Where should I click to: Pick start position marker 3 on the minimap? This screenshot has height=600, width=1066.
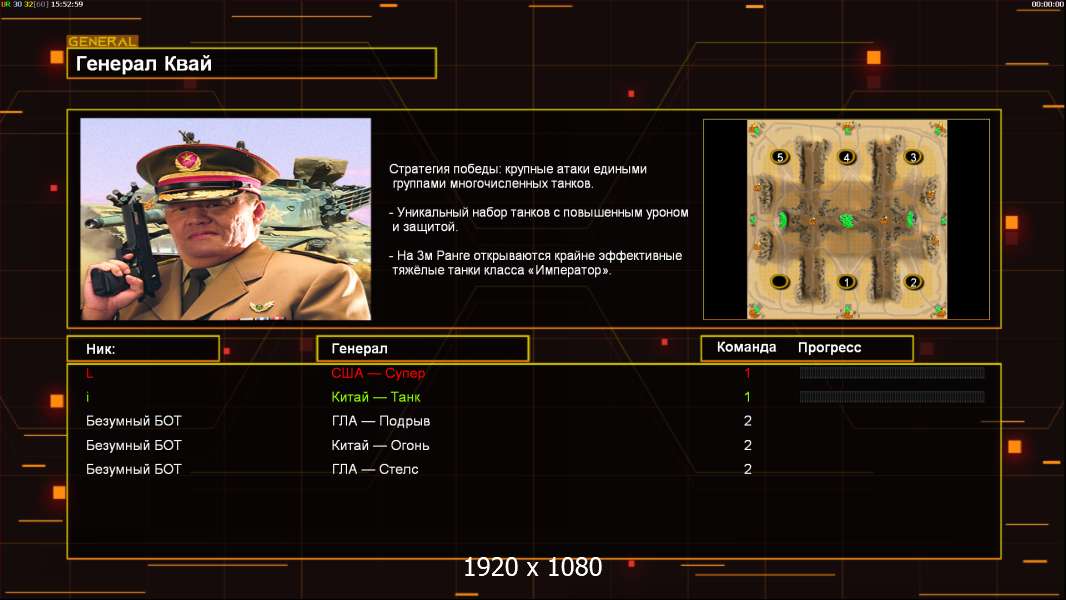[x=913, y=157]
